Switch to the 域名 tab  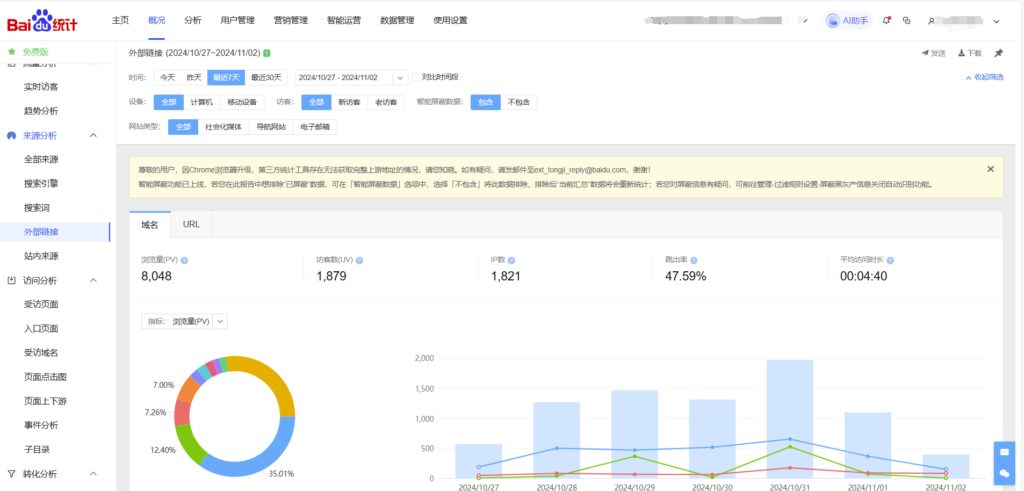150,224
